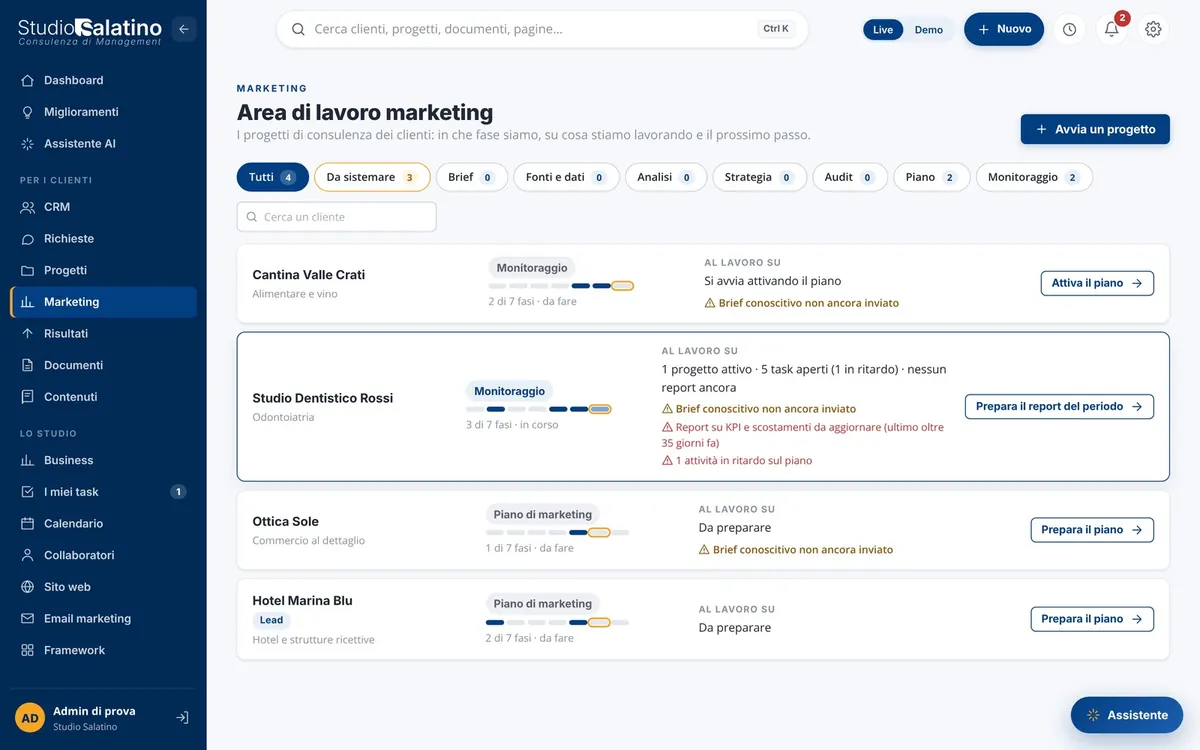Click the Progetti folder icon

(x=28, y=270)
